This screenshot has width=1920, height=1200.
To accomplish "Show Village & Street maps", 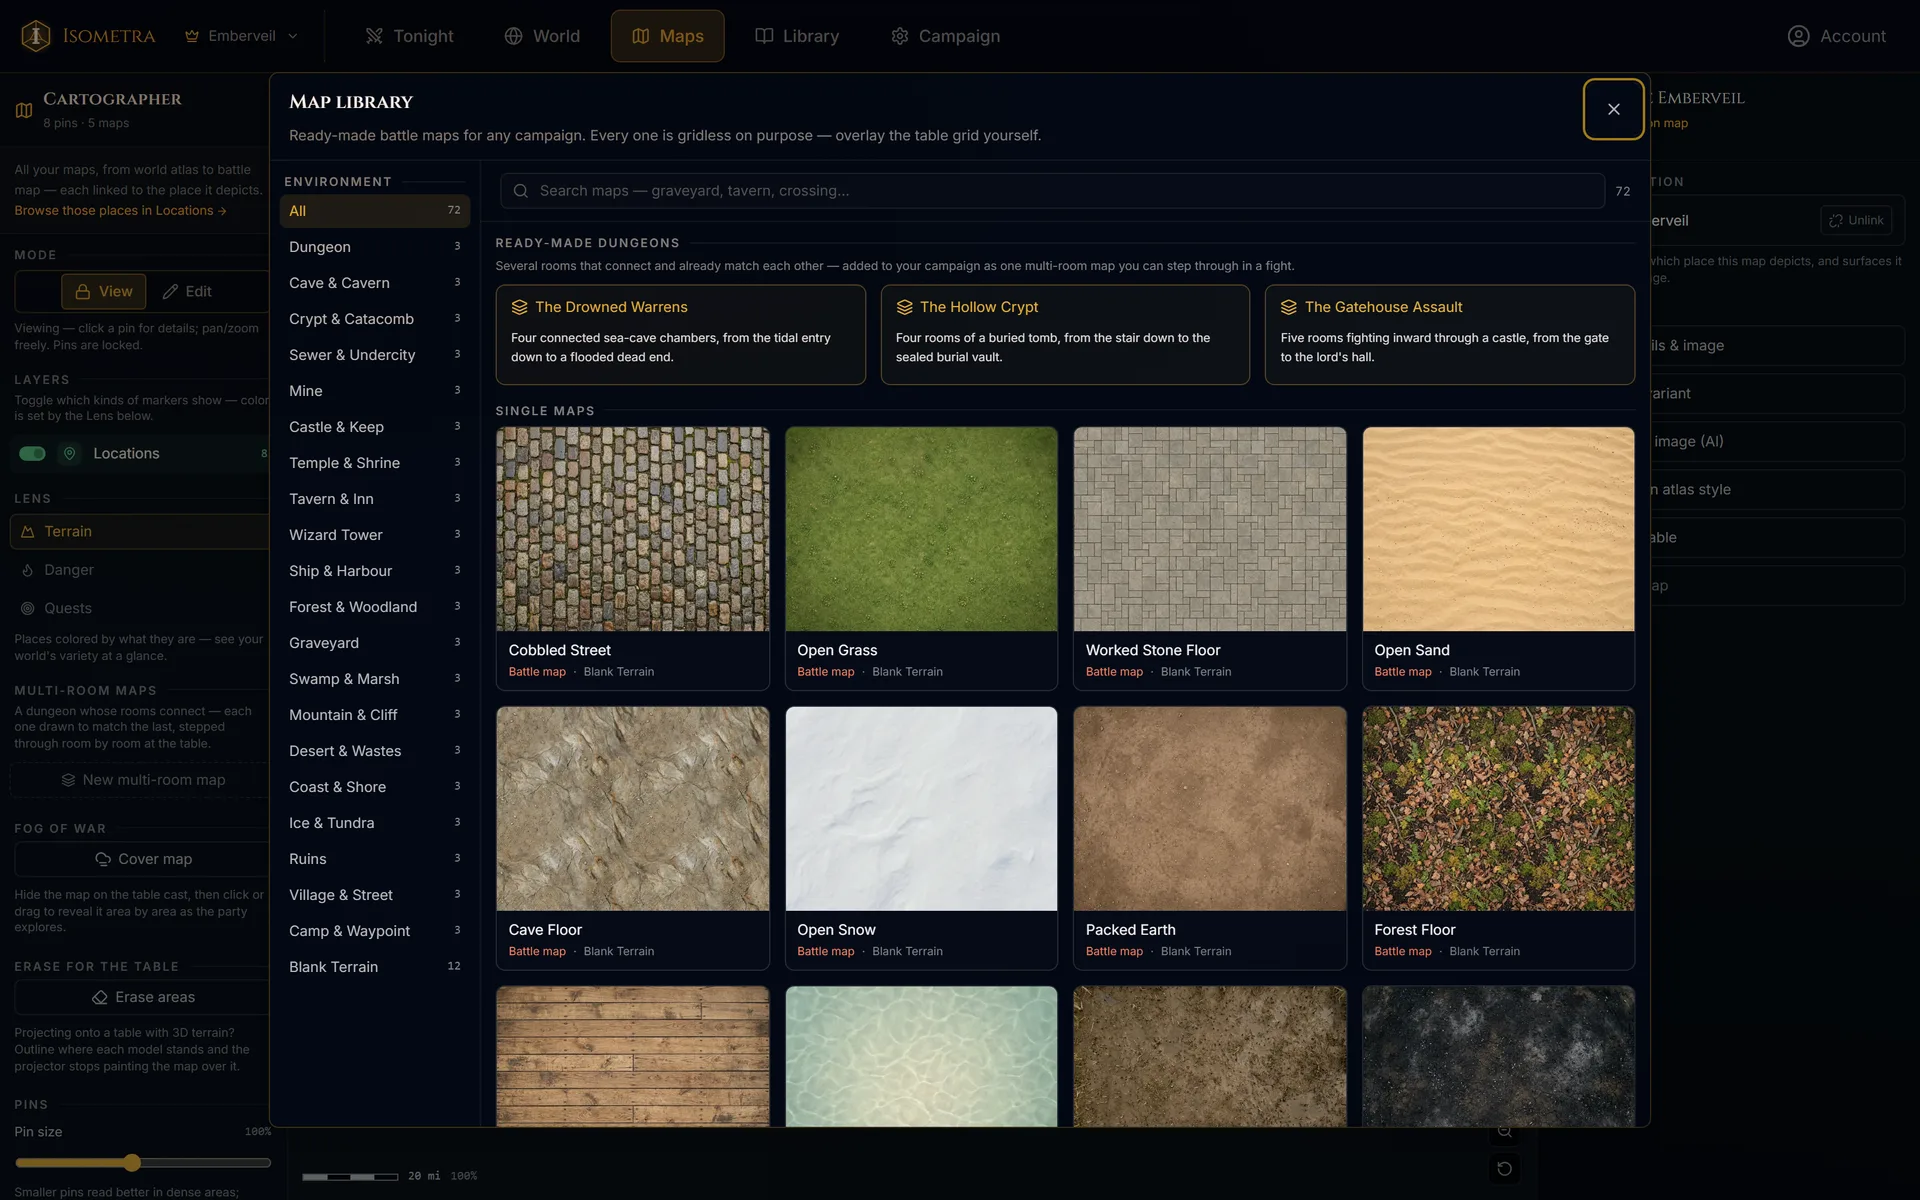I will 375,895.
